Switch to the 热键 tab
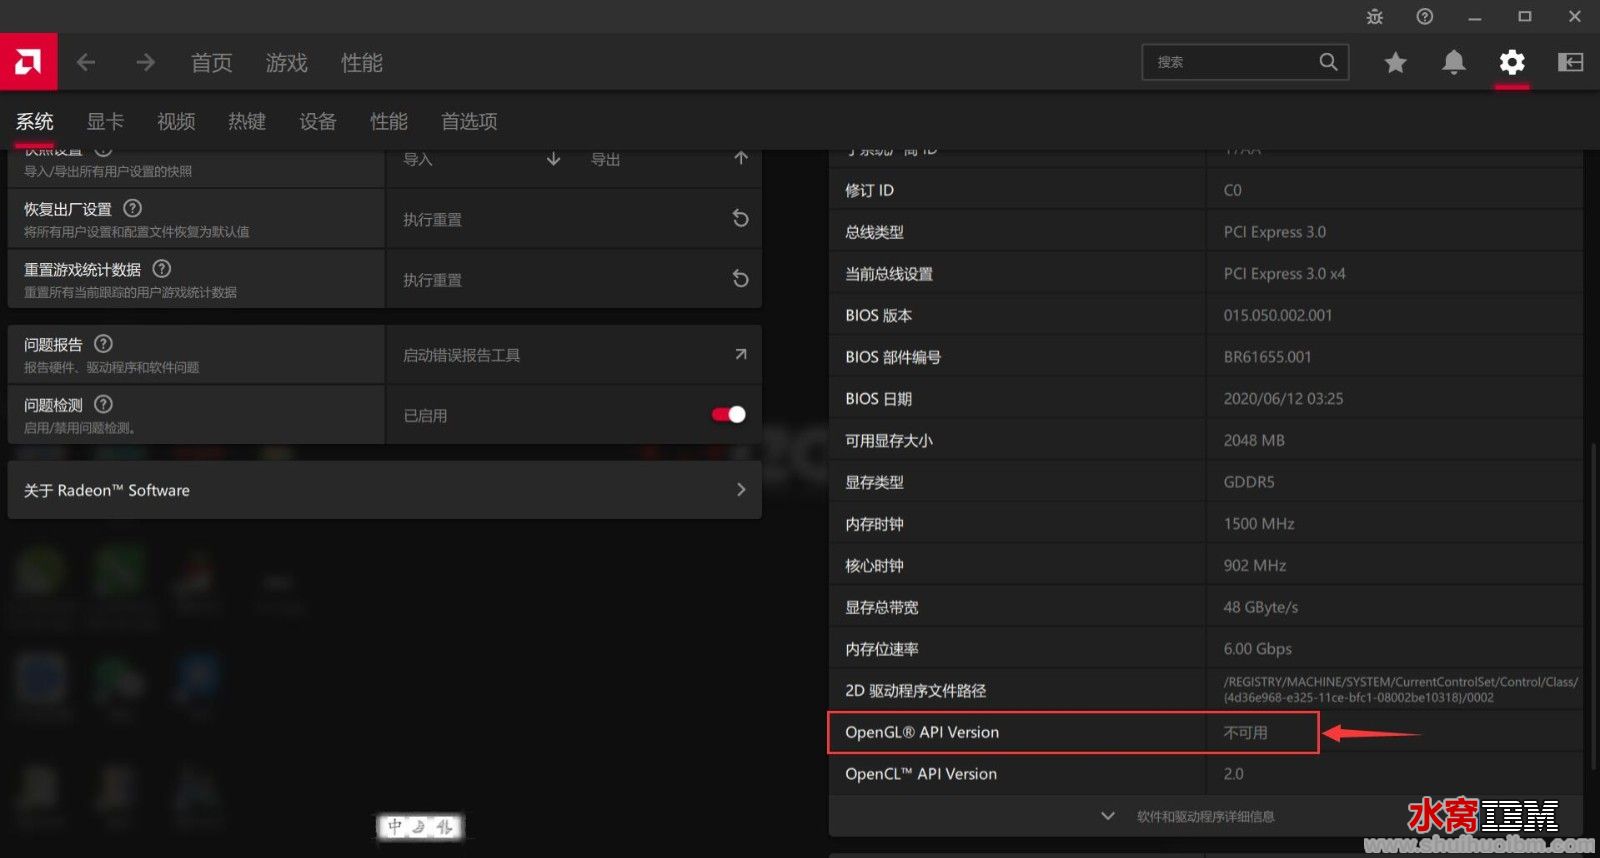This screenshot has width=1600, height=858. click(247, 122)
